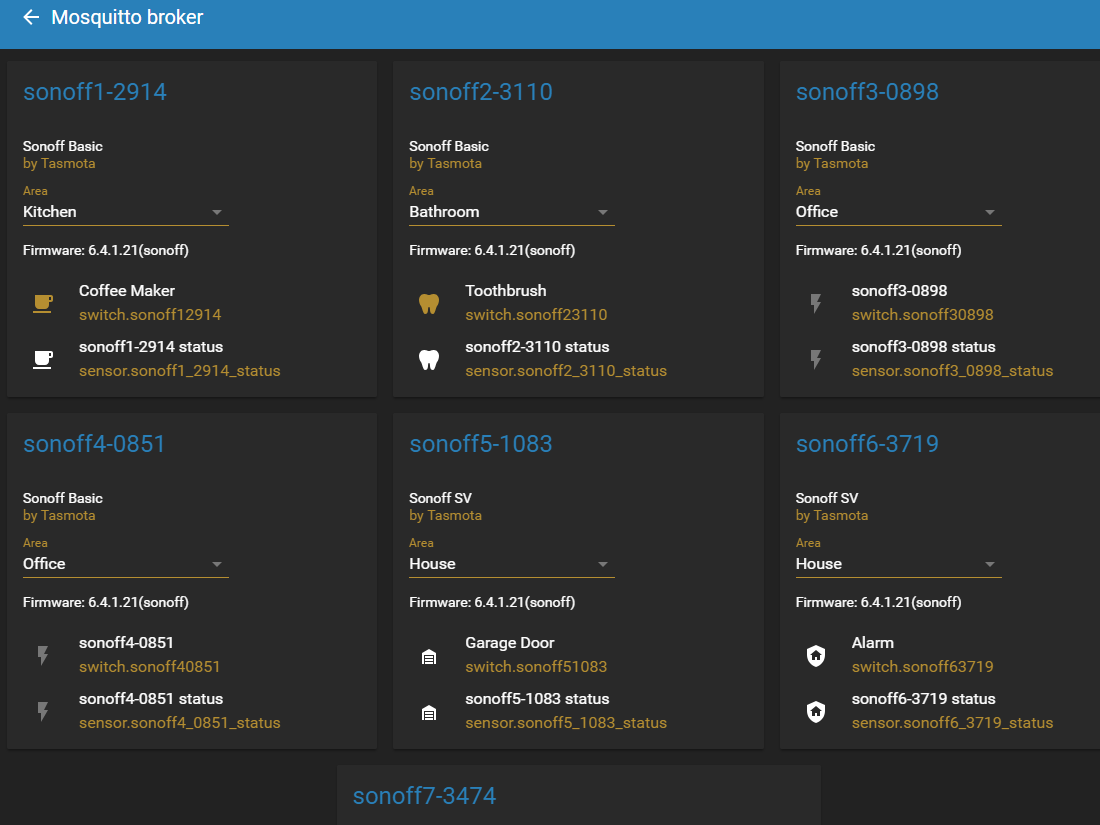This screenshot has height=825, width=1100.
Task: Click the firmware version text on sonoff6-3719 card
Action: pyautogui.click(x=878, y=603)
